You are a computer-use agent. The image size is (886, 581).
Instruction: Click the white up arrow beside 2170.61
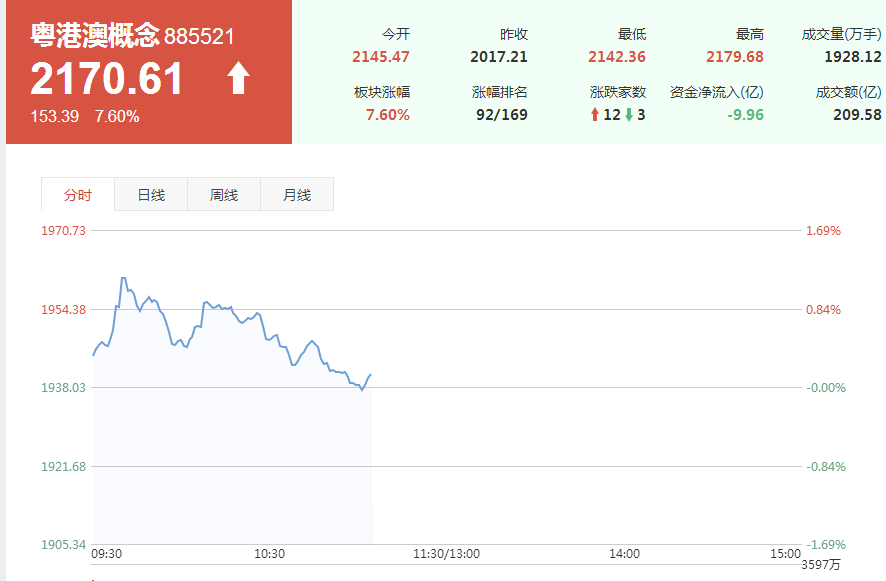point(238,77)
